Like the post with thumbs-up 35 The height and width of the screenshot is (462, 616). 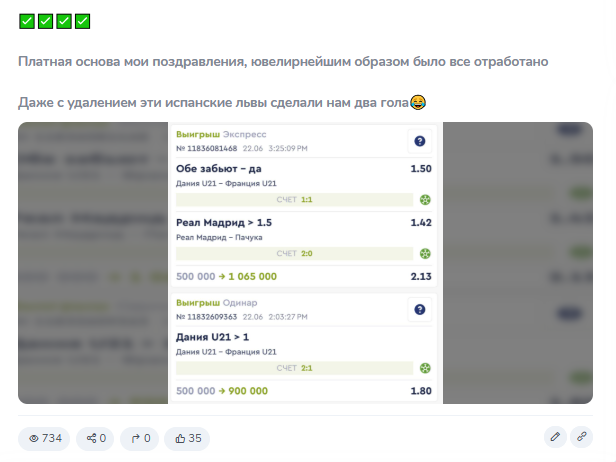coord(187,438)
